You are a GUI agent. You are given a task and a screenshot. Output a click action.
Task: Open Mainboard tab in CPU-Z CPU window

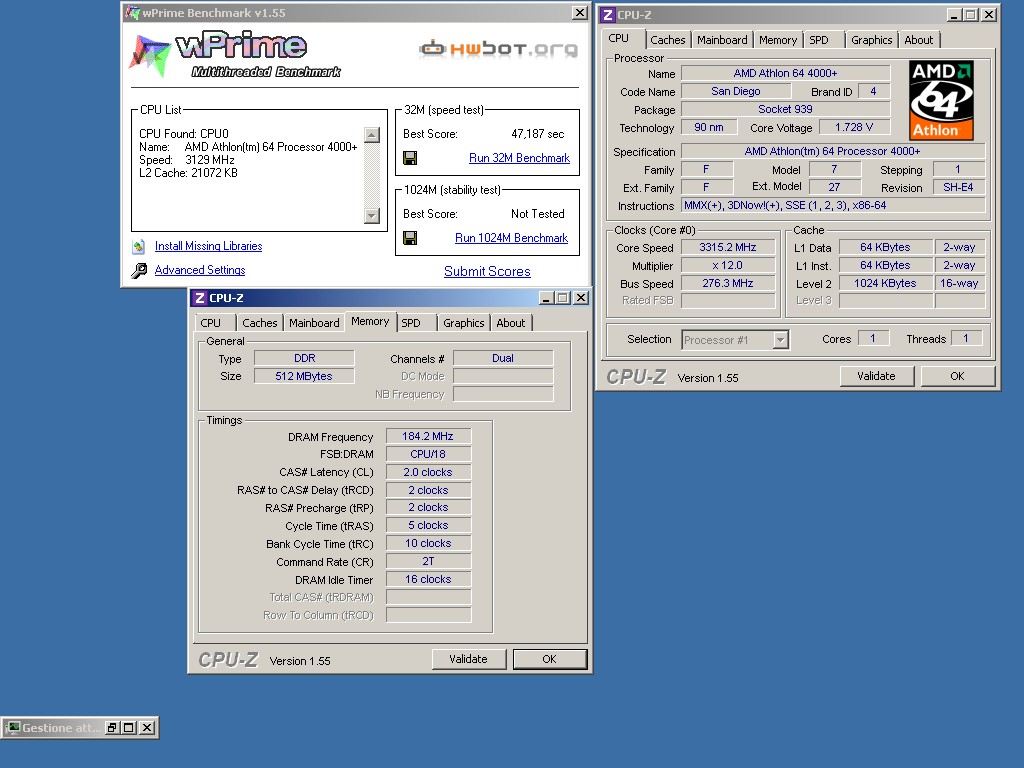coord(722,40)
